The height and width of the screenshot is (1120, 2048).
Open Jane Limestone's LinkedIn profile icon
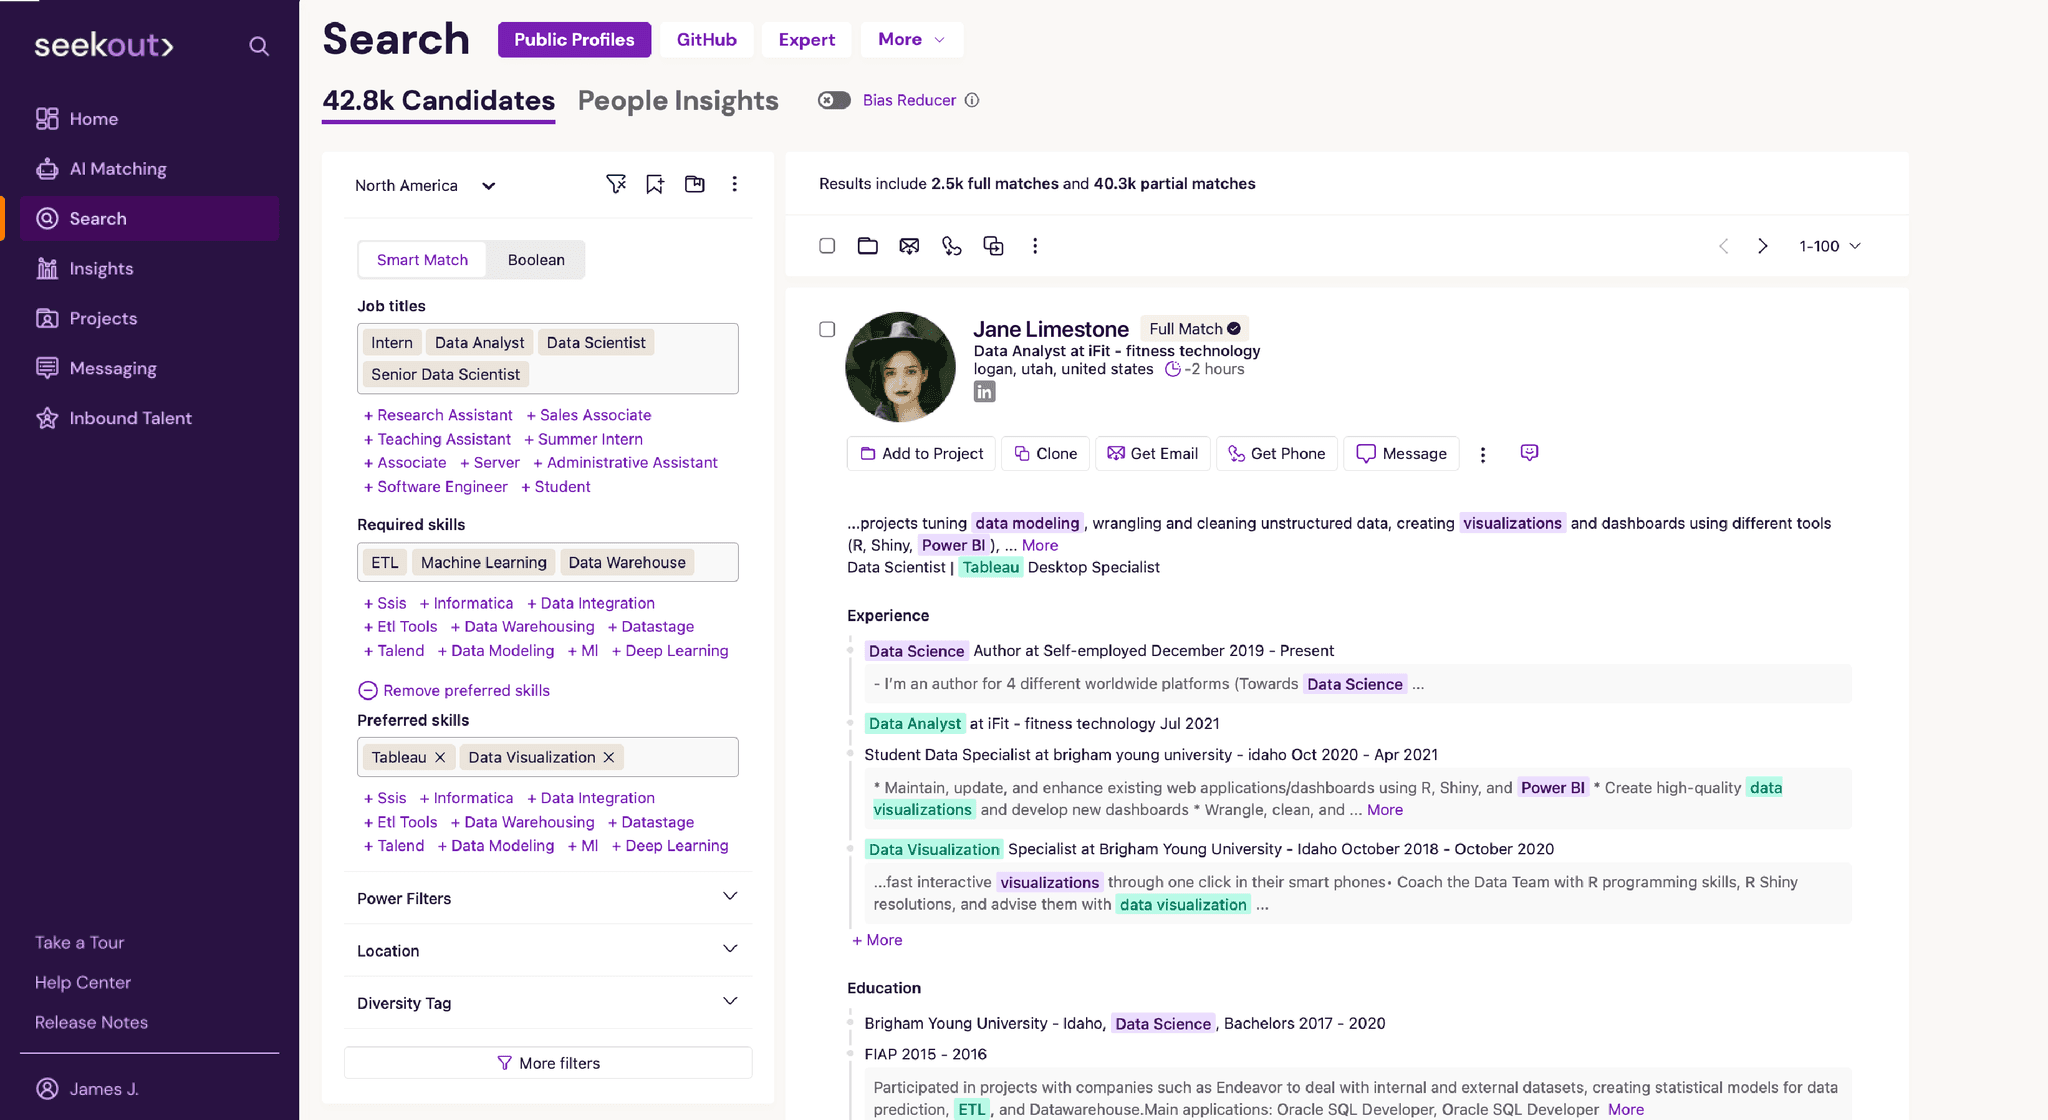coord(984,391)
